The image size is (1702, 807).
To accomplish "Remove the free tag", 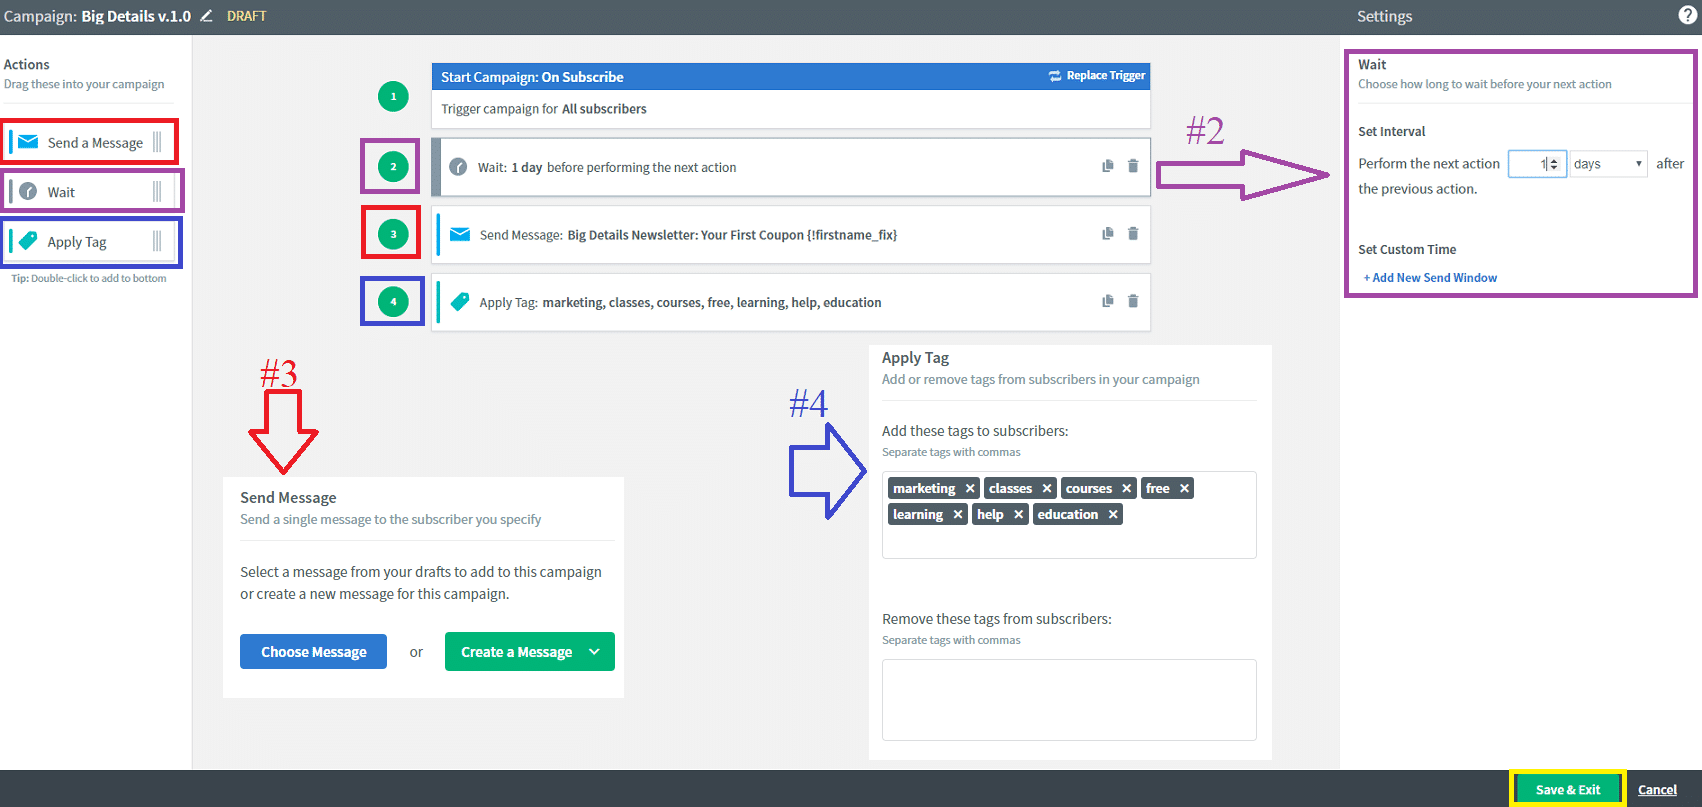I will pyautogui.click(x=1184, y=489).
